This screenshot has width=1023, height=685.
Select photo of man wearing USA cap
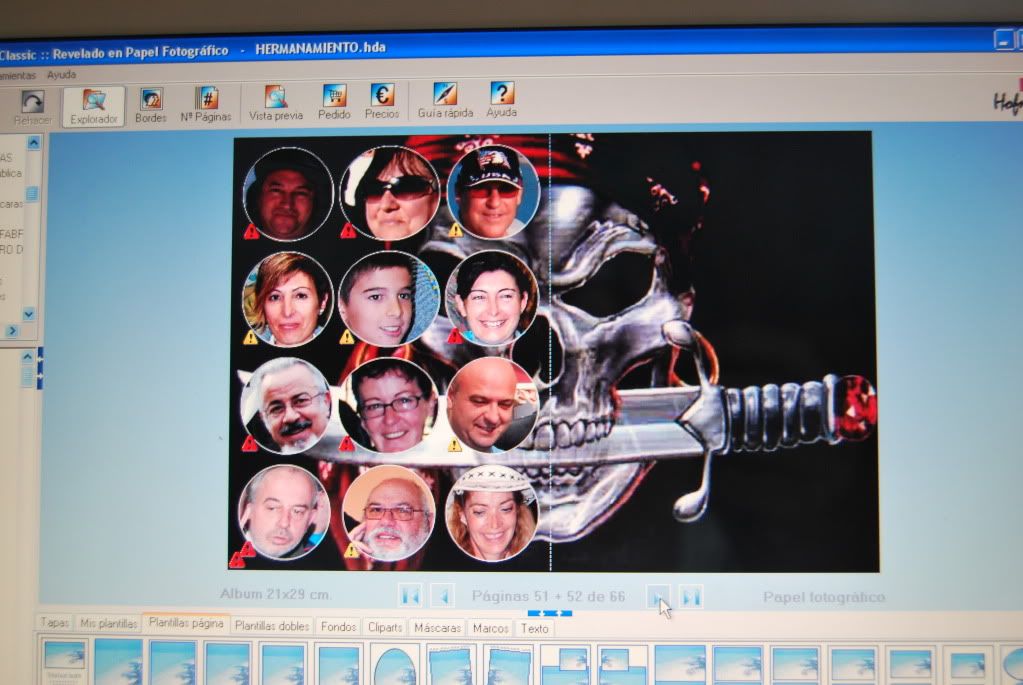click(x=493, y=192)
